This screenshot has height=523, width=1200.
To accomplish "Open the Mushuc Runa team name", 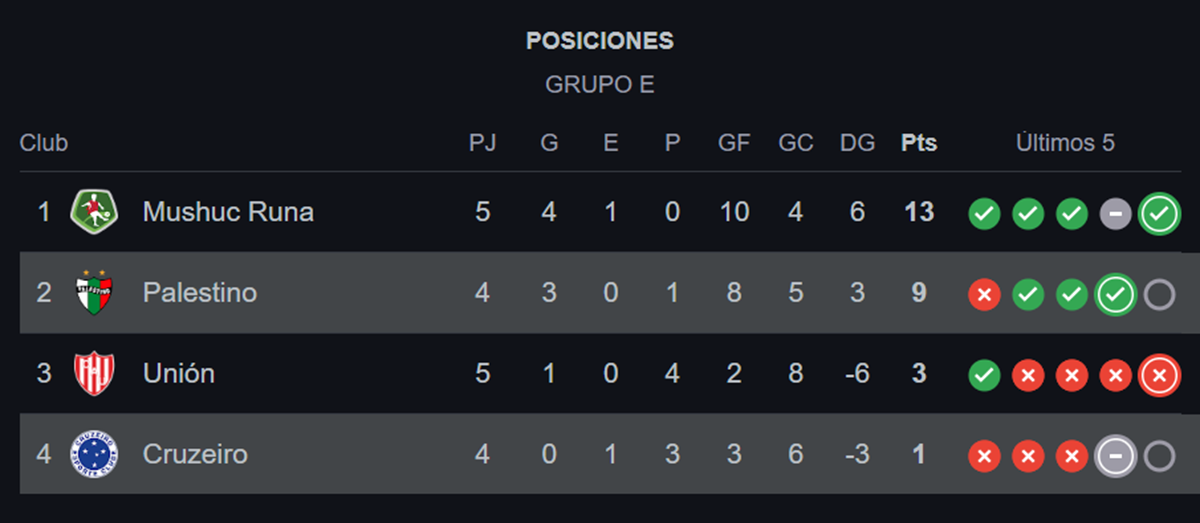I will 228,212.
